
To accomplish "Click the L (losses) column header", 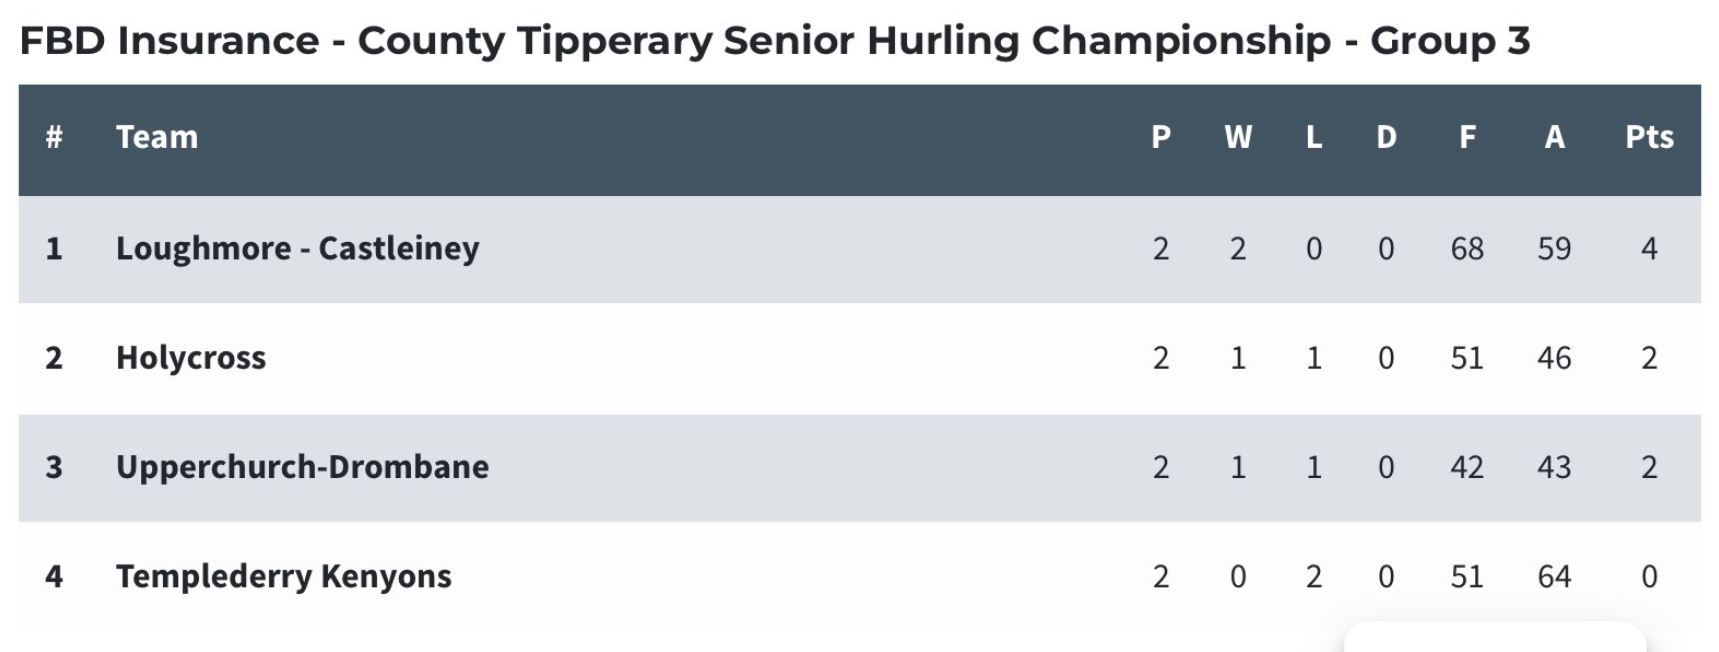I will pos(1314,137).
